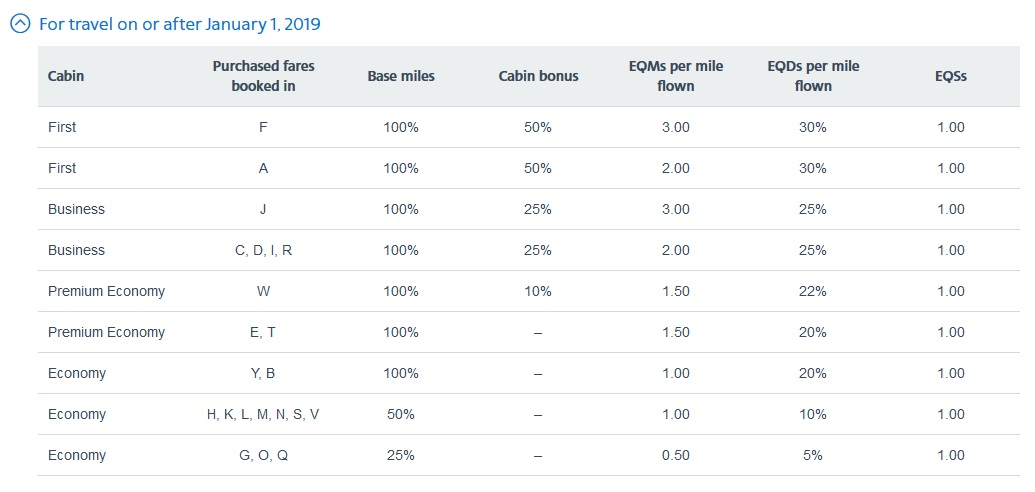The height and width of the screenshot is (492, 1035).
Task: Select the 'EQSs' column header
Action: (951, 76)
